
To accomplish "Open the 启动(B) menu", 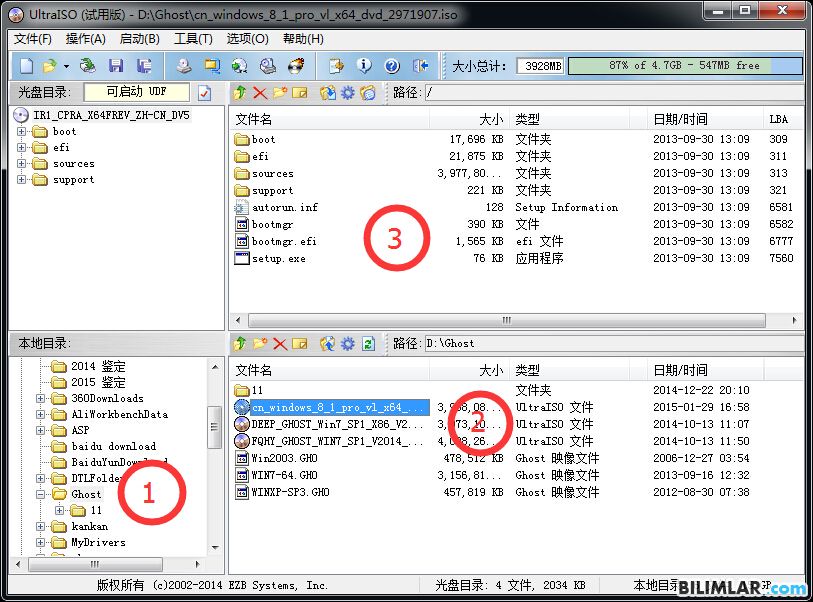I will 139,39.
